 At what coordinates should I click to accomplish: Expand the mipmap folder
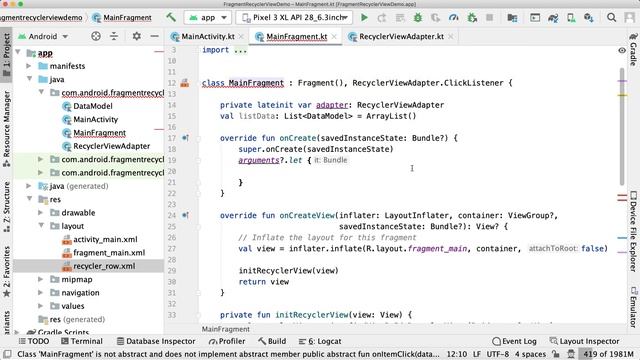[40, 279]
